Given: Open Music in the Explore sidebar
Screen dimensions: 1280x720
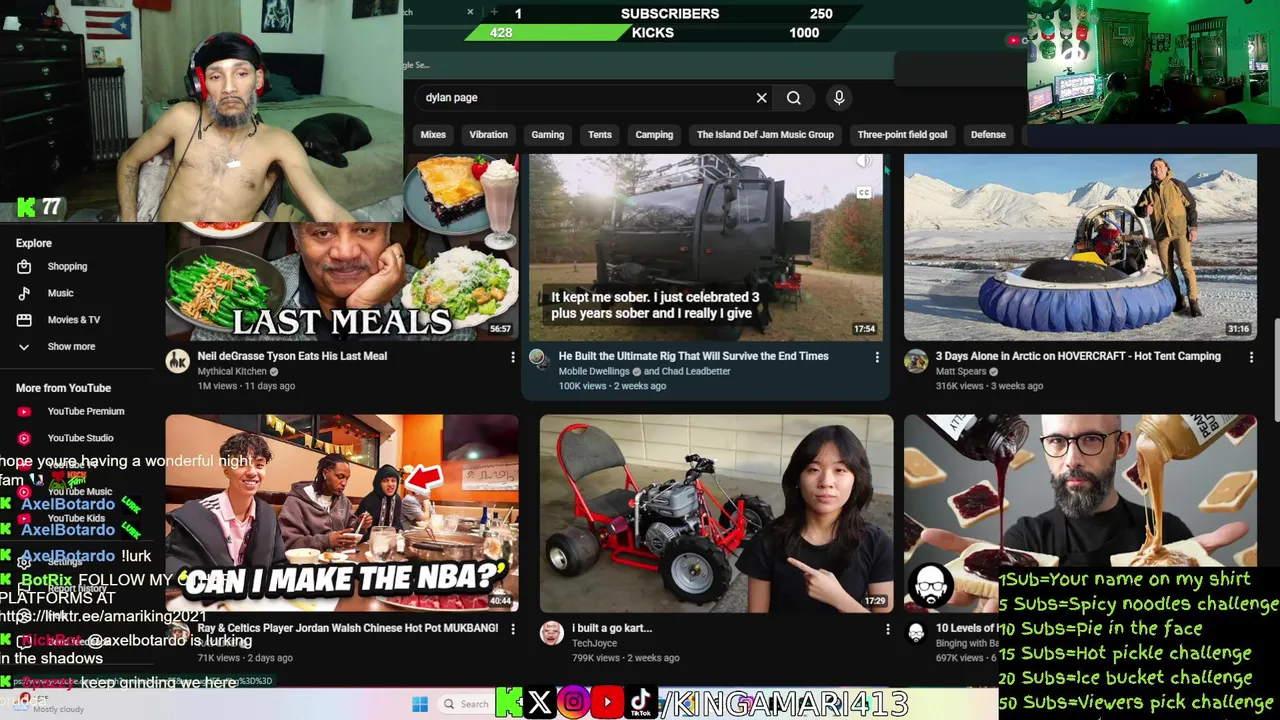Looking at the screenshot, I should coord(60,293).
